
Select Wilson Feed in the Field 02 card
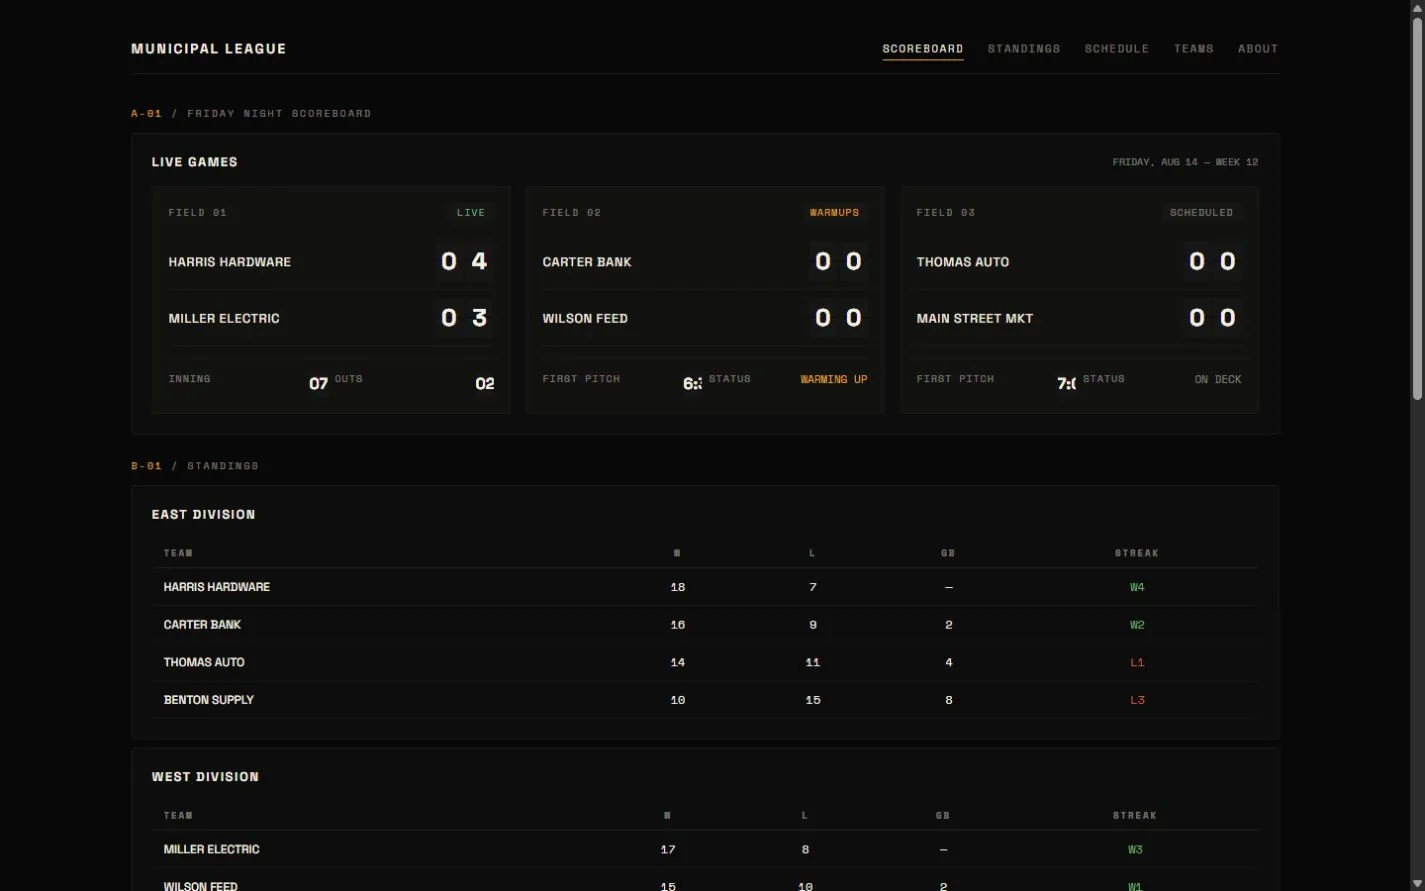pyautogui.click(x=585, y=318)
